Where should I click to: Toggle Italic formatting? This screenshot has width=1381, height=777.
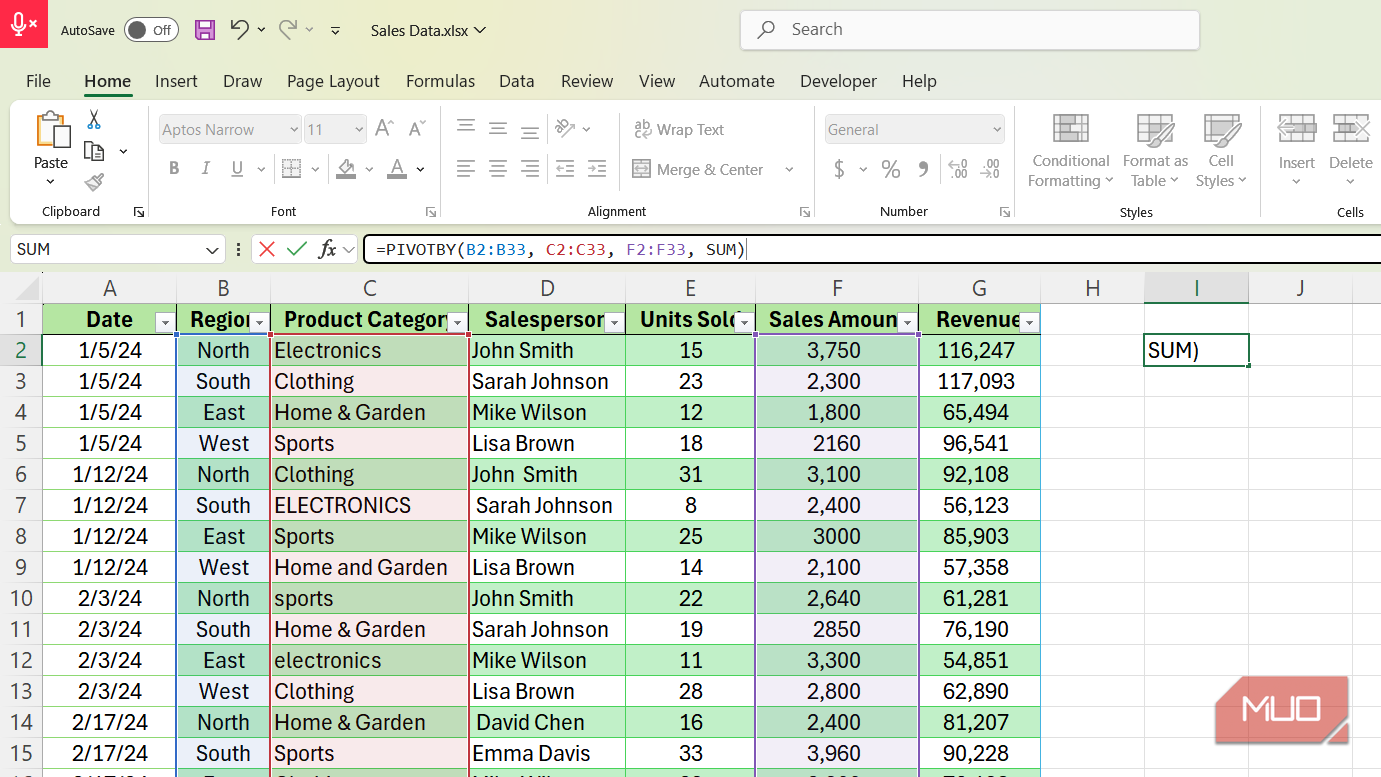coord(206,168)
